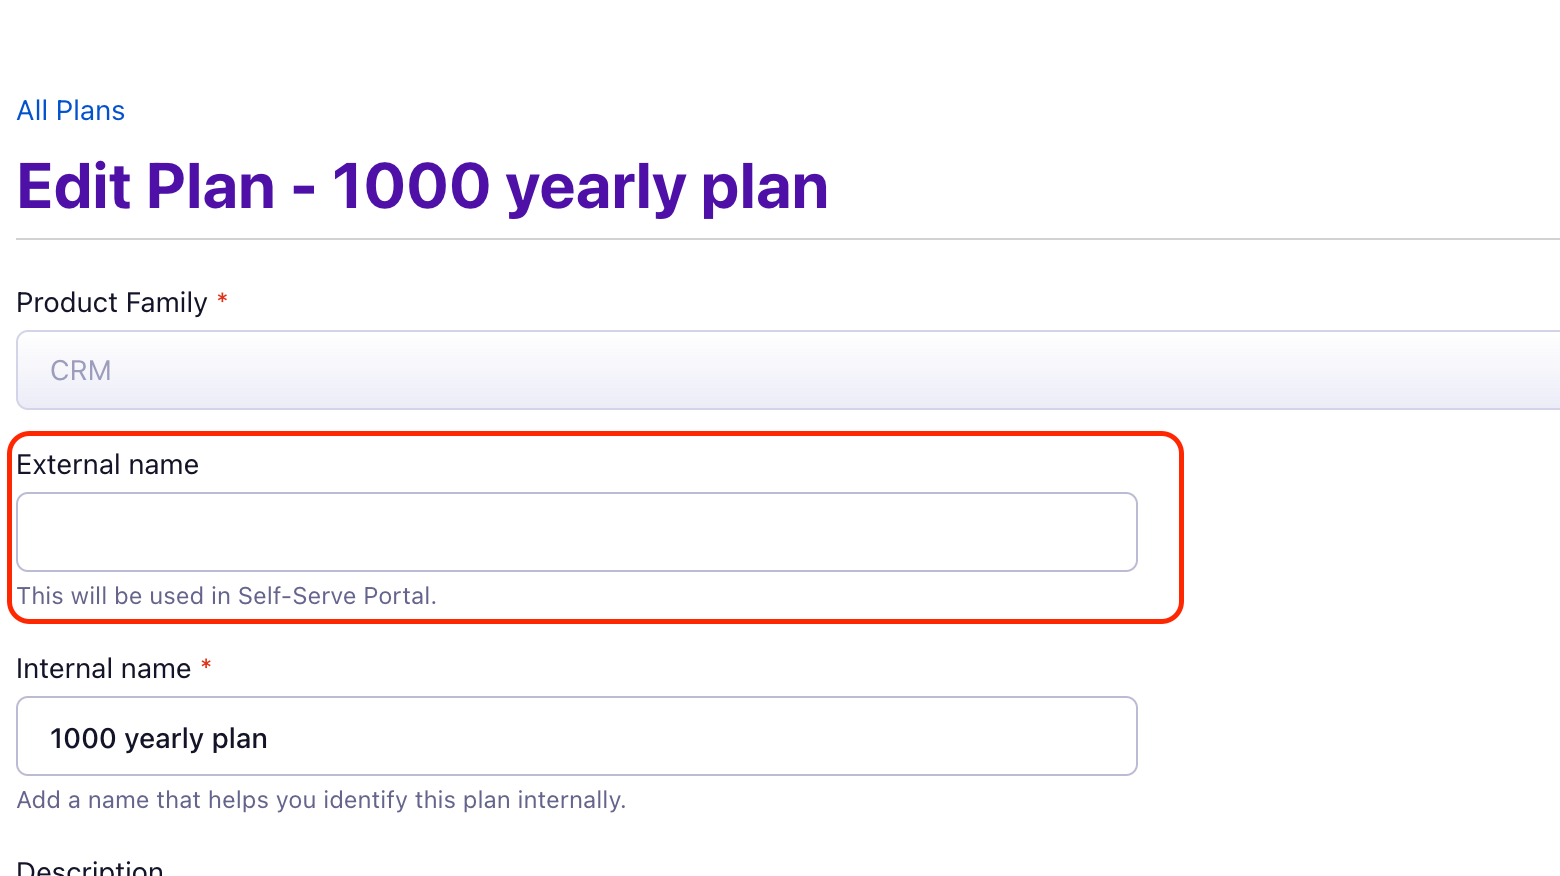Click "Self-Serve Portal" in the helper text
This screenshot has height=876, width=1560.
(336, 596)
